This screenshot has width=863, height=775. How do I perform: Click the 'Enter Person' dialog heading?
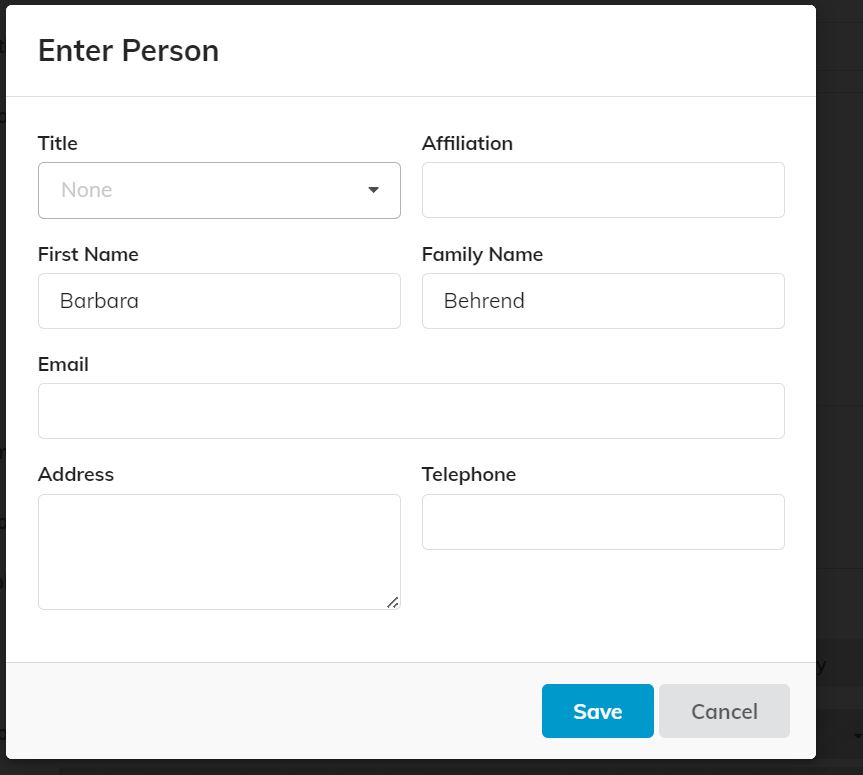pos(128,51)
